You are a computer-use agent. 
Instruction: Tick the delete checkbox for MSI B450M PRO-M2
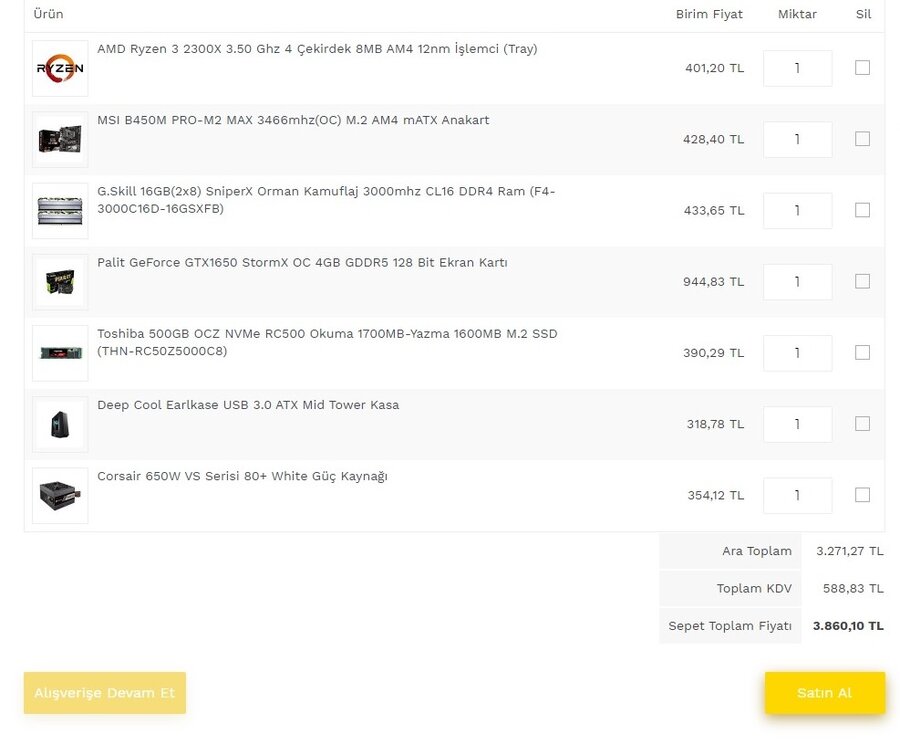(x=862, y=139)
